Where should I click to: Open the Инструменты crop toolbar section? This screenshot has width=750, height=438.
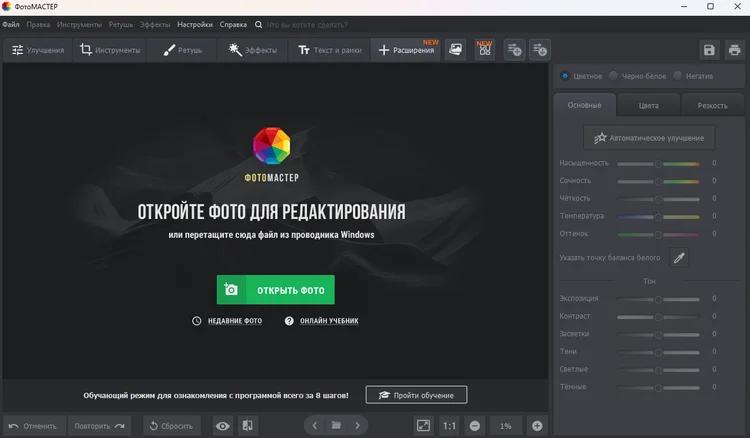coord(110,50)
